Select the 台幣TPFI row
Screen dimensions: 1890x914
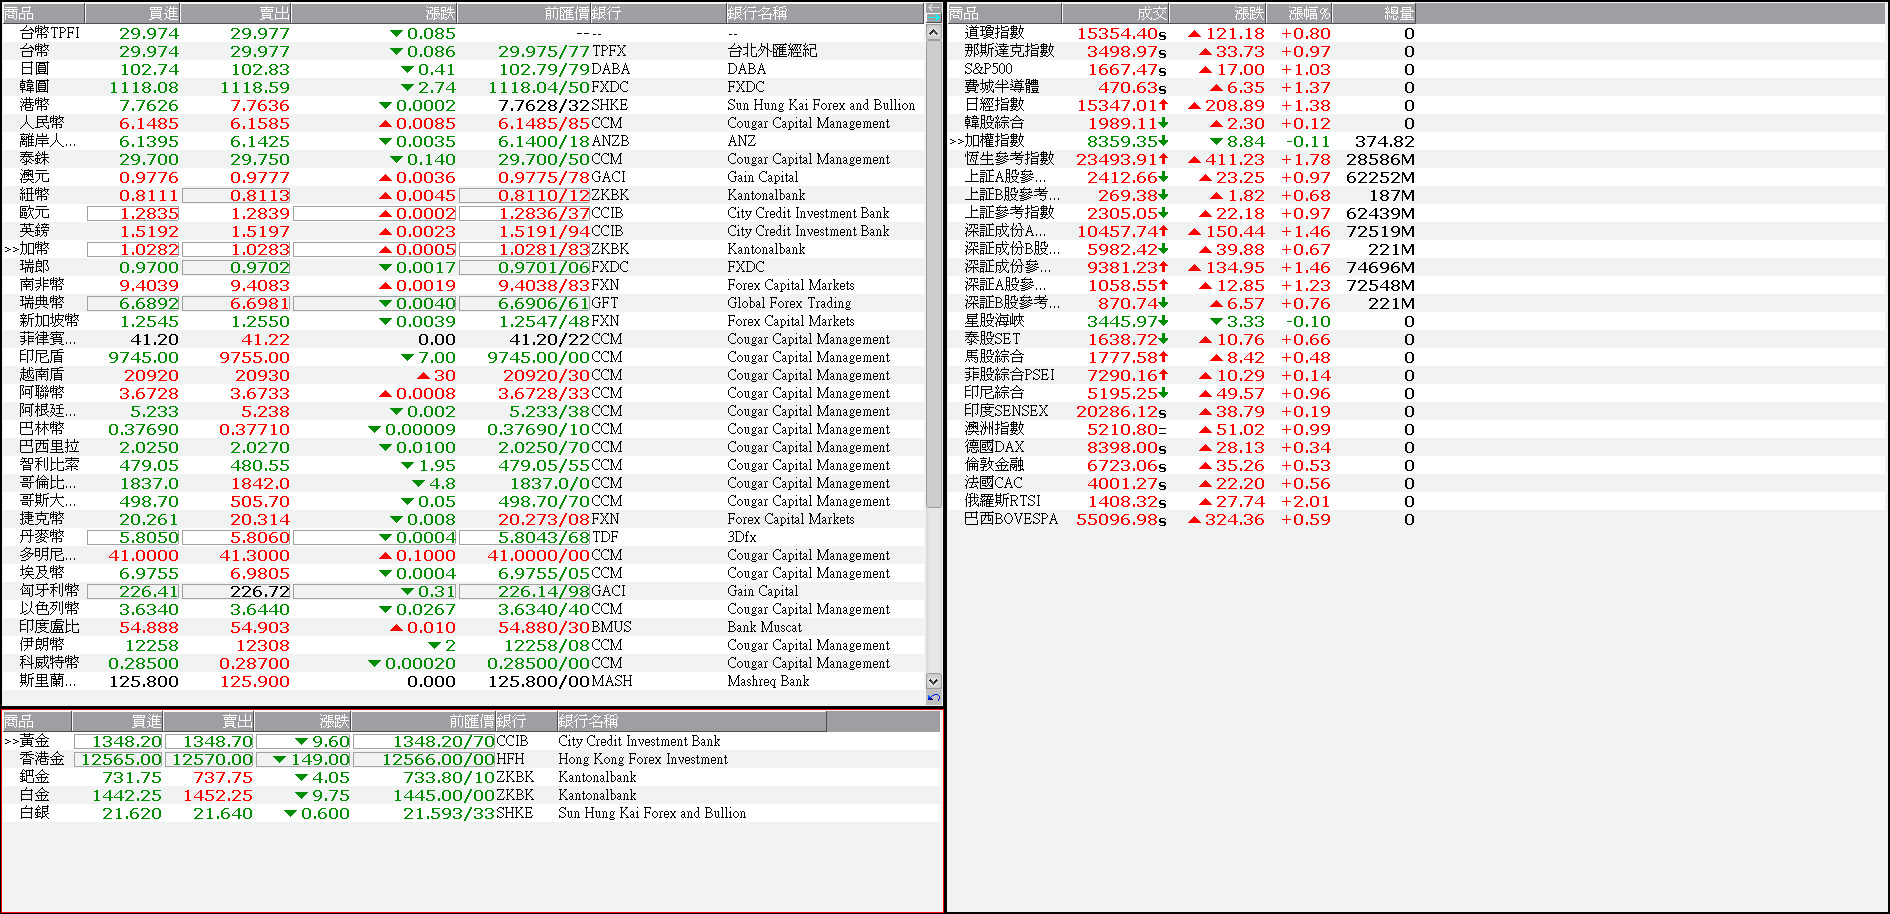pos(463,33)
